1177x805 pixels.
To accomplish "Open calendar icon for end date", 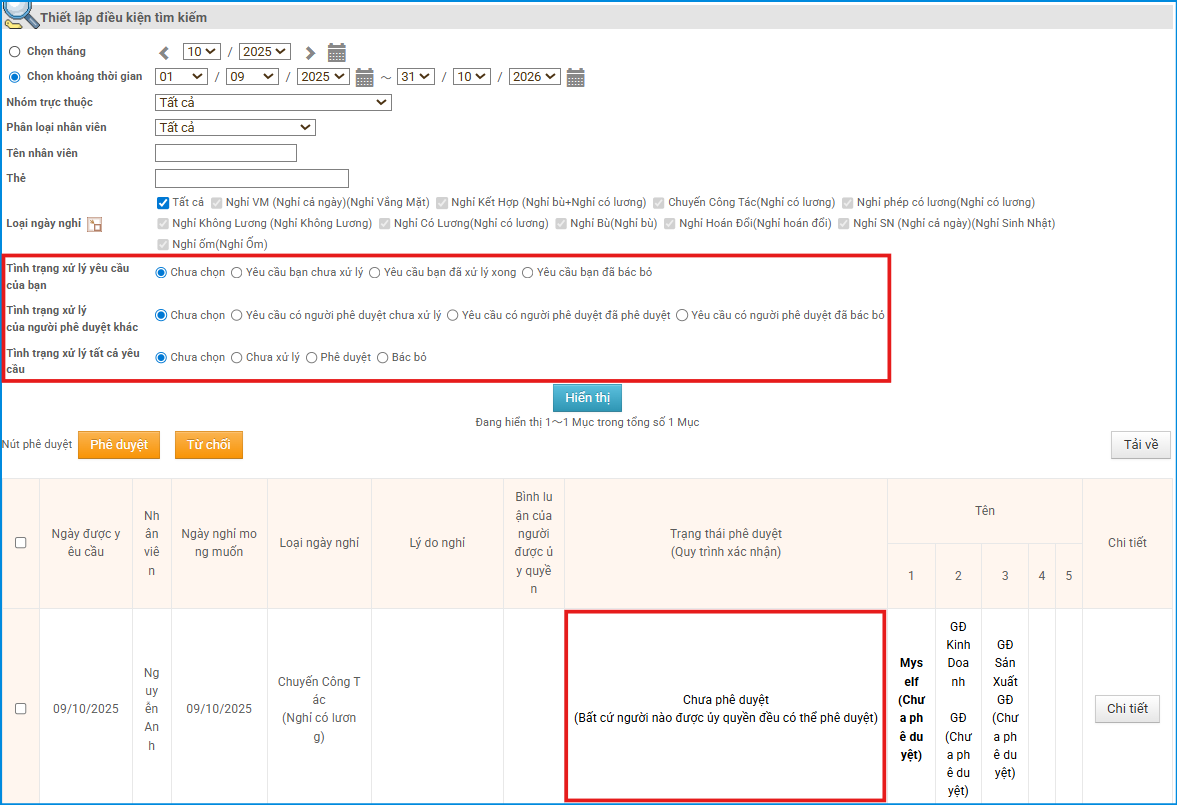I will (575, 78).
